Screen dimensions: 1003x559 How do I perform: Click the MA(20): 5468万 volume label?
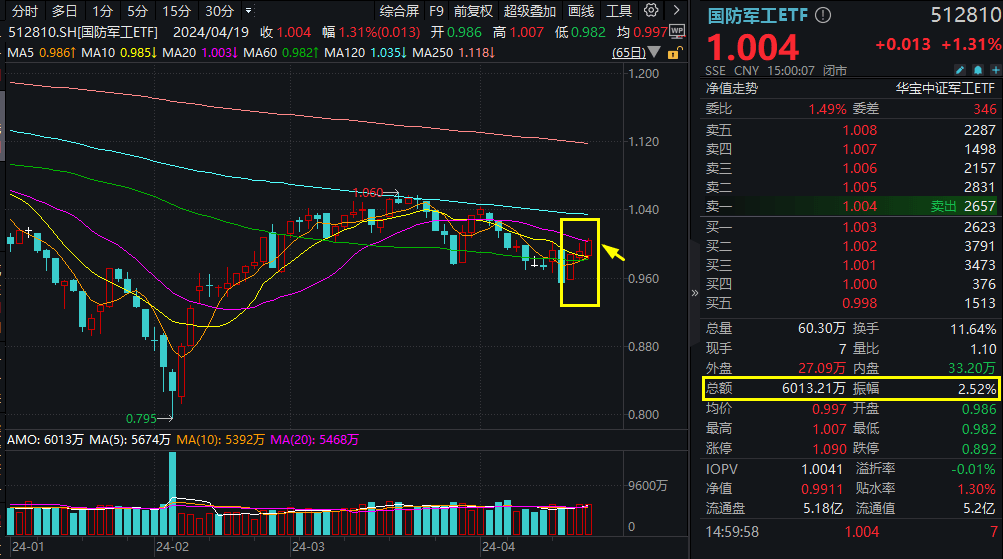click(x=314, y=439)
